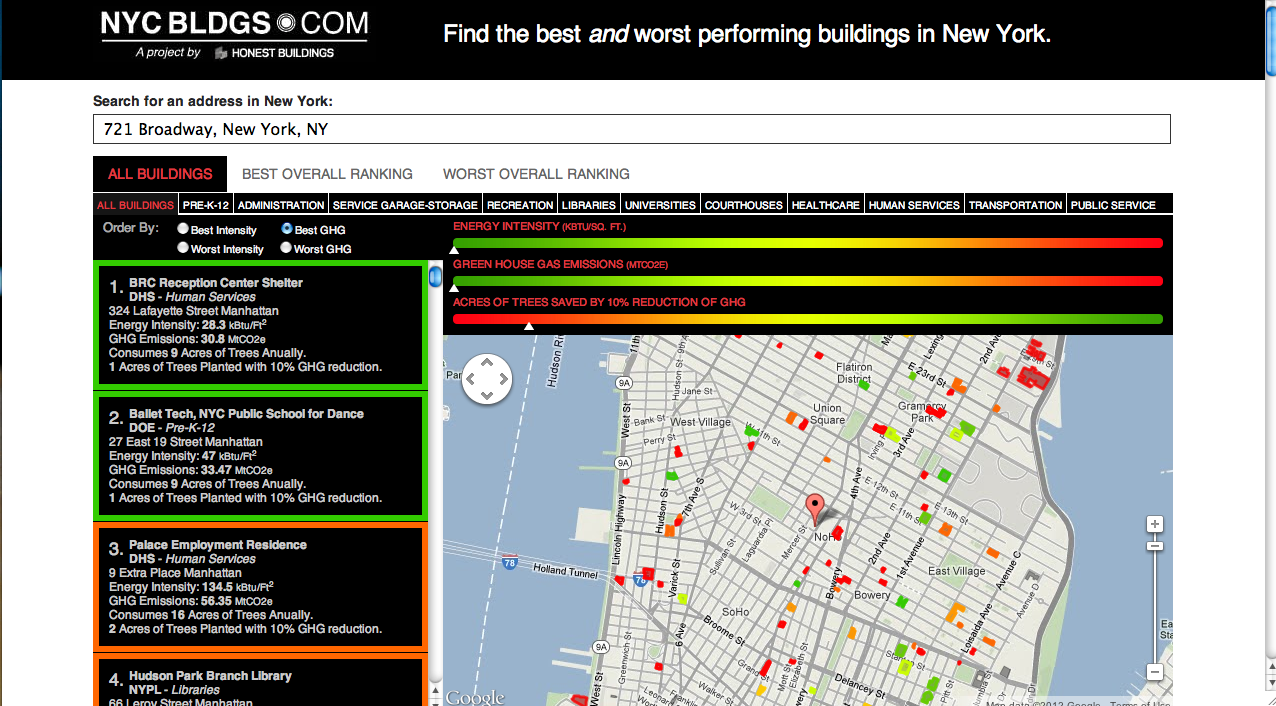The image size is (1276, 706).
Task: Filter by the UNIVERSITIES category
Action: point(660,205)
